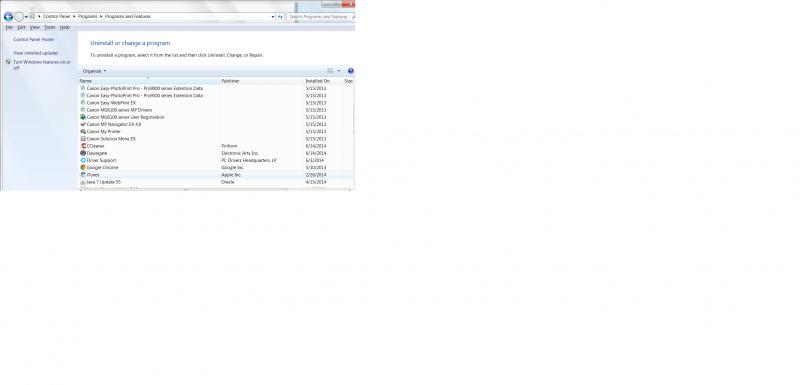Open View installed updates link
This screenshot has width=800, height=385.
(x=36, y=53)
